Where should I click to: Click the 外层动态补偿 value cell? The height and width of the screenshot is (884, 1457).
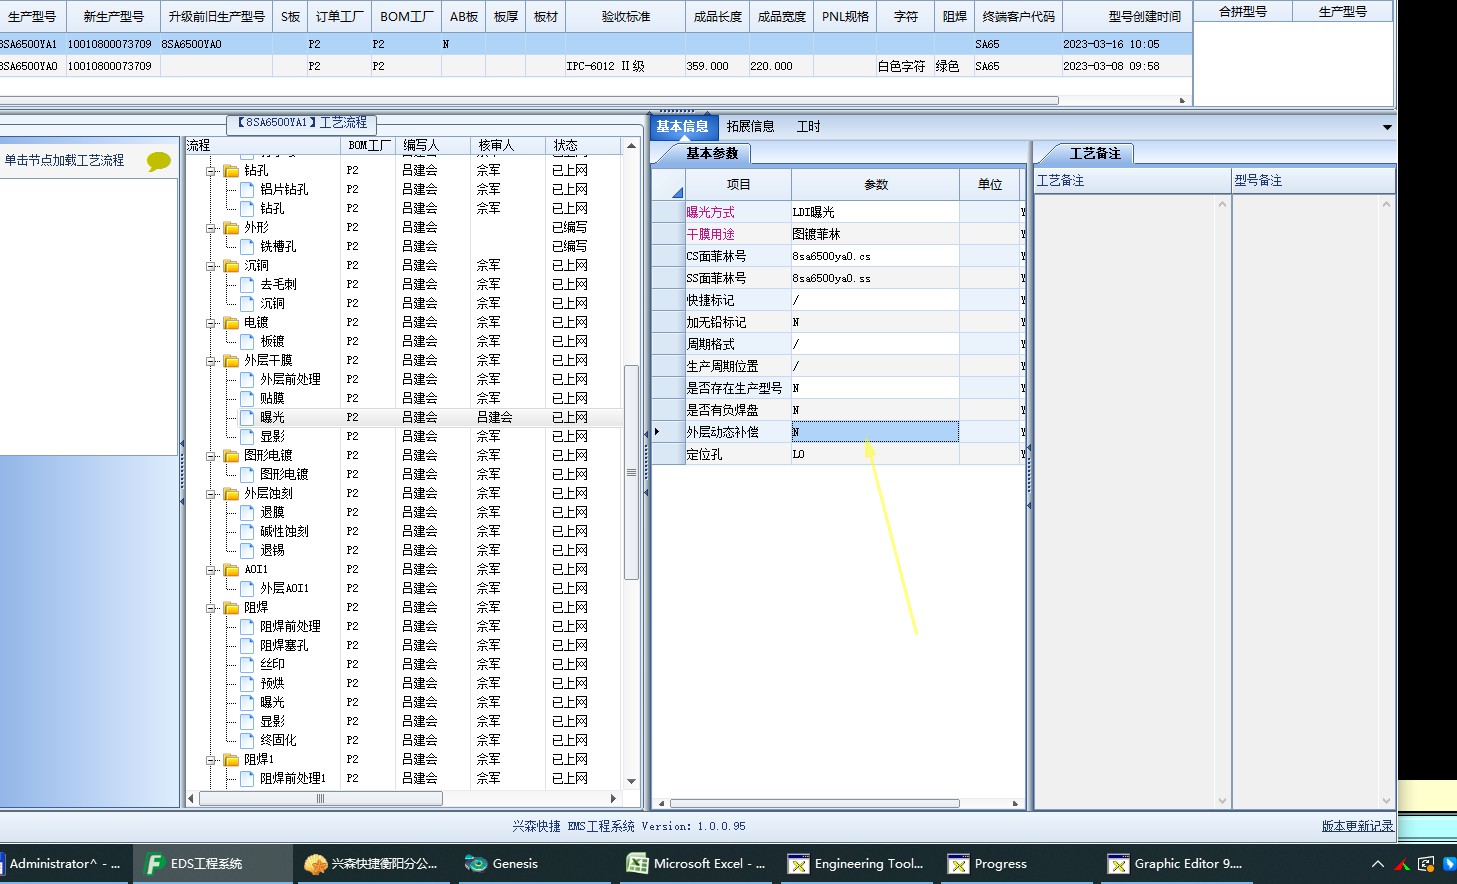[875, 432]
